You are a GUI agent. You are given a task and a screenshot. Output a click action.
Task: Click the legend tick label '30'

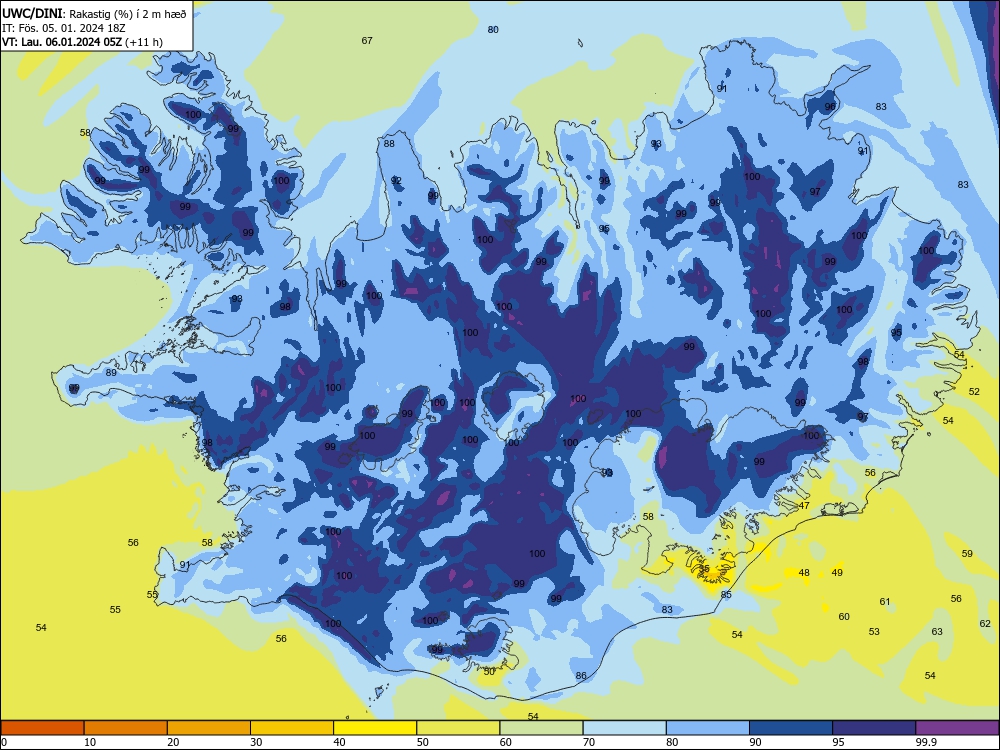pyautogui.click(x=256, y=742)
